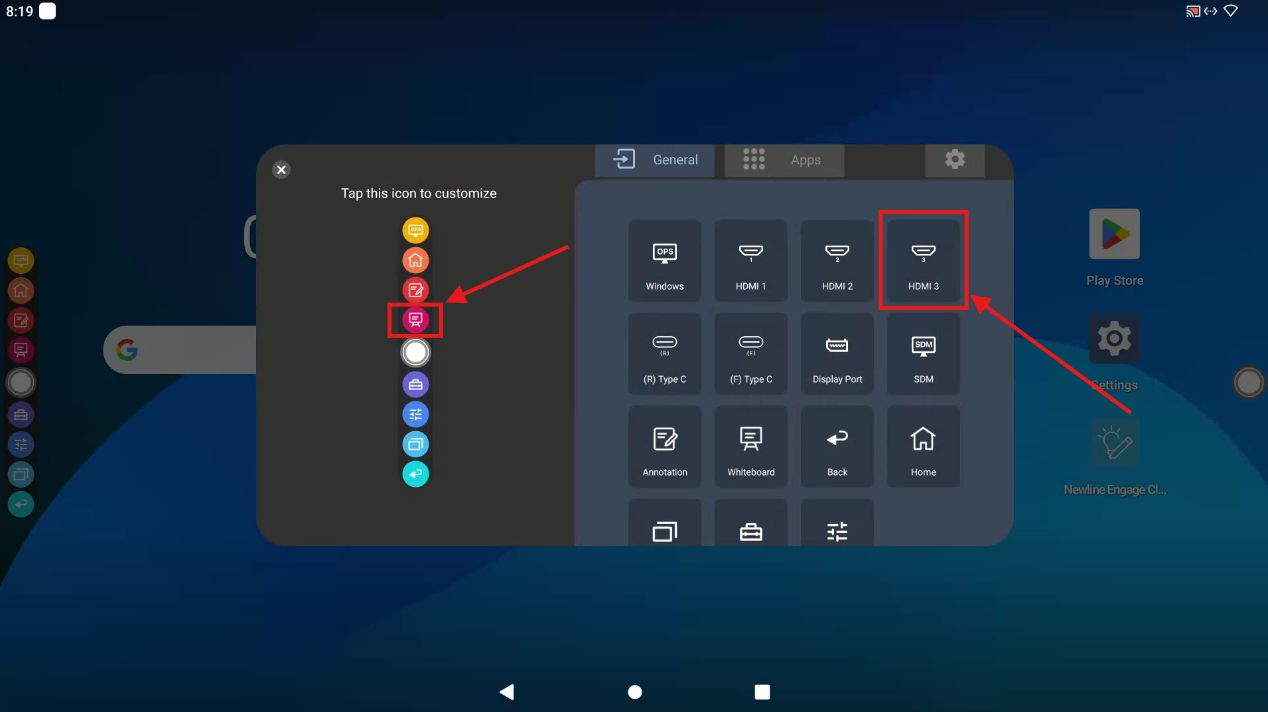Image resolution: width=1268 pixels, height=712 pixels.
Task: Tap the teal back-arrow icon in customize column
Action: tap(416, 474)
